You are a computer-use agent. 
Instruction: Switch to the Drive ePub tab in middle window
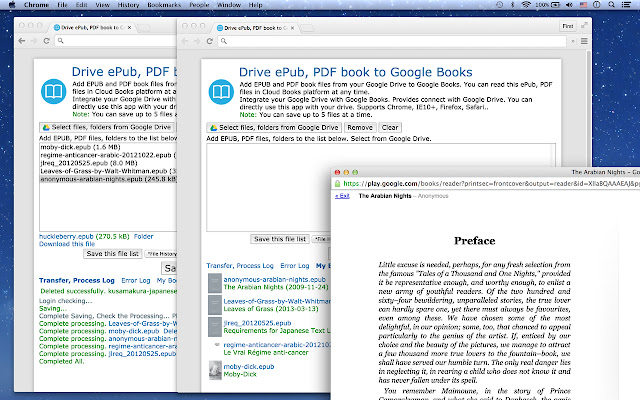pyautogui.click(x=250, y=29)
